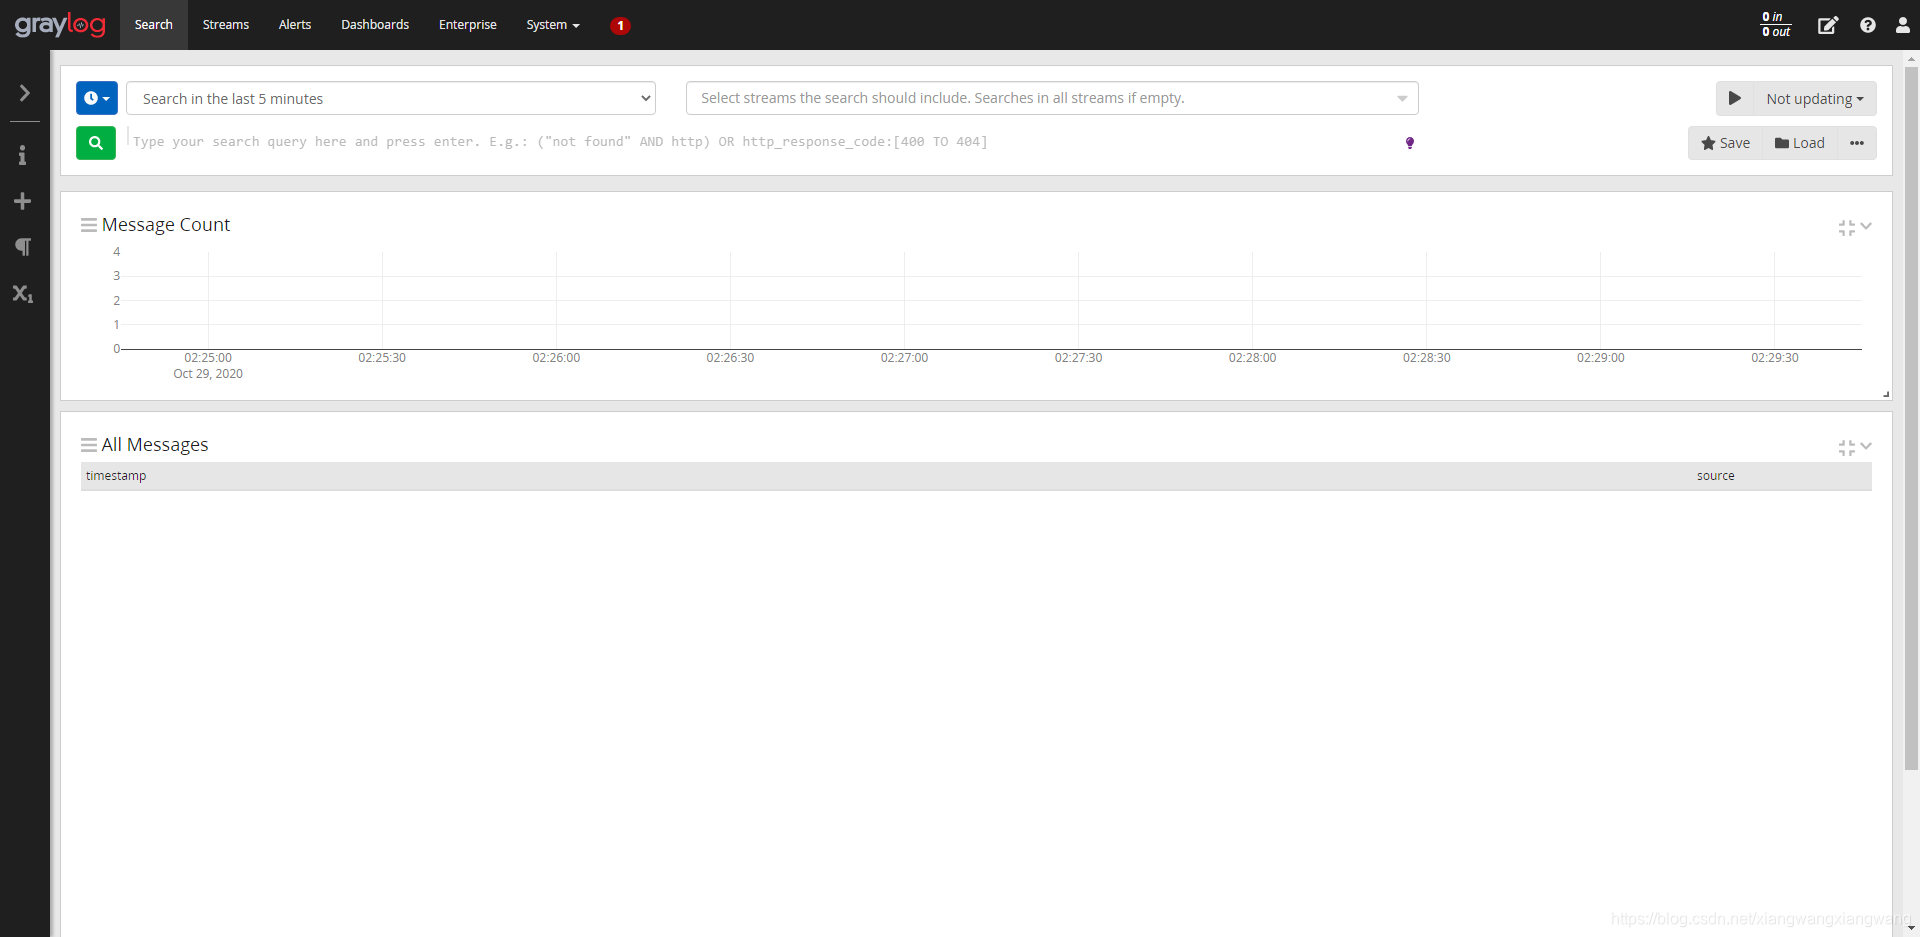The height and width of the screenshot is (937, 1920).
Task: Expand the chevron menu on the All Messages widget
Action: (x=1868, y=447)
